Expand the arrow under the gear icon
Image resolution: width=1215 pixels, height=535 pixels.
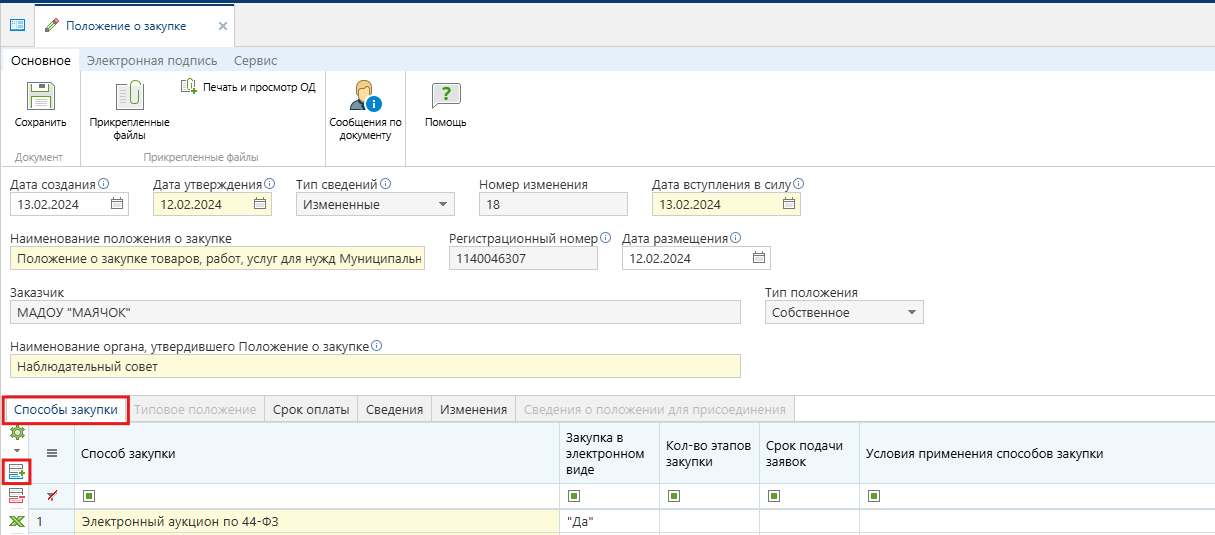click(16, 449)
